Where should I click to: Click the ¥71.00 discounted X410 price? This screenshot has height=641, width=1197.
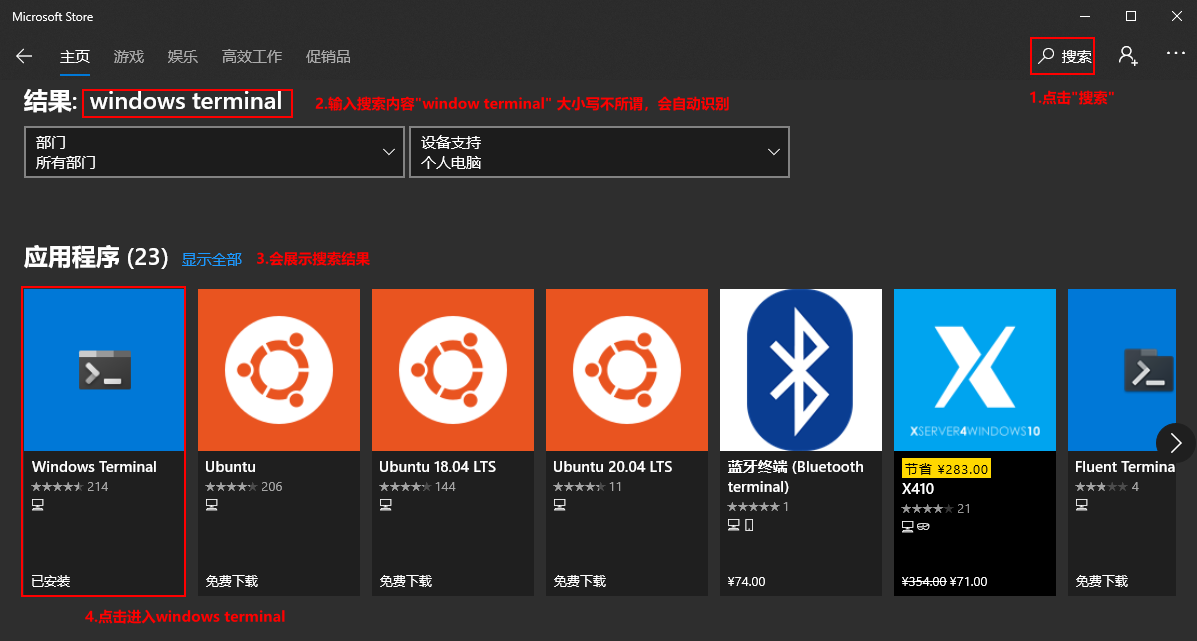click(969, 581)
